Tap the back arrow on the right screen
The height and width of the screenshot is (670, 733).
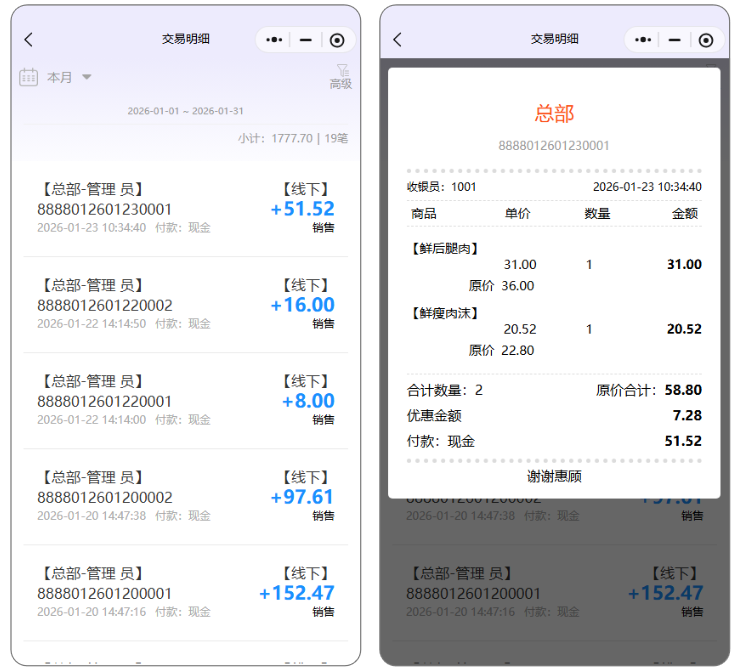point(397,40)
